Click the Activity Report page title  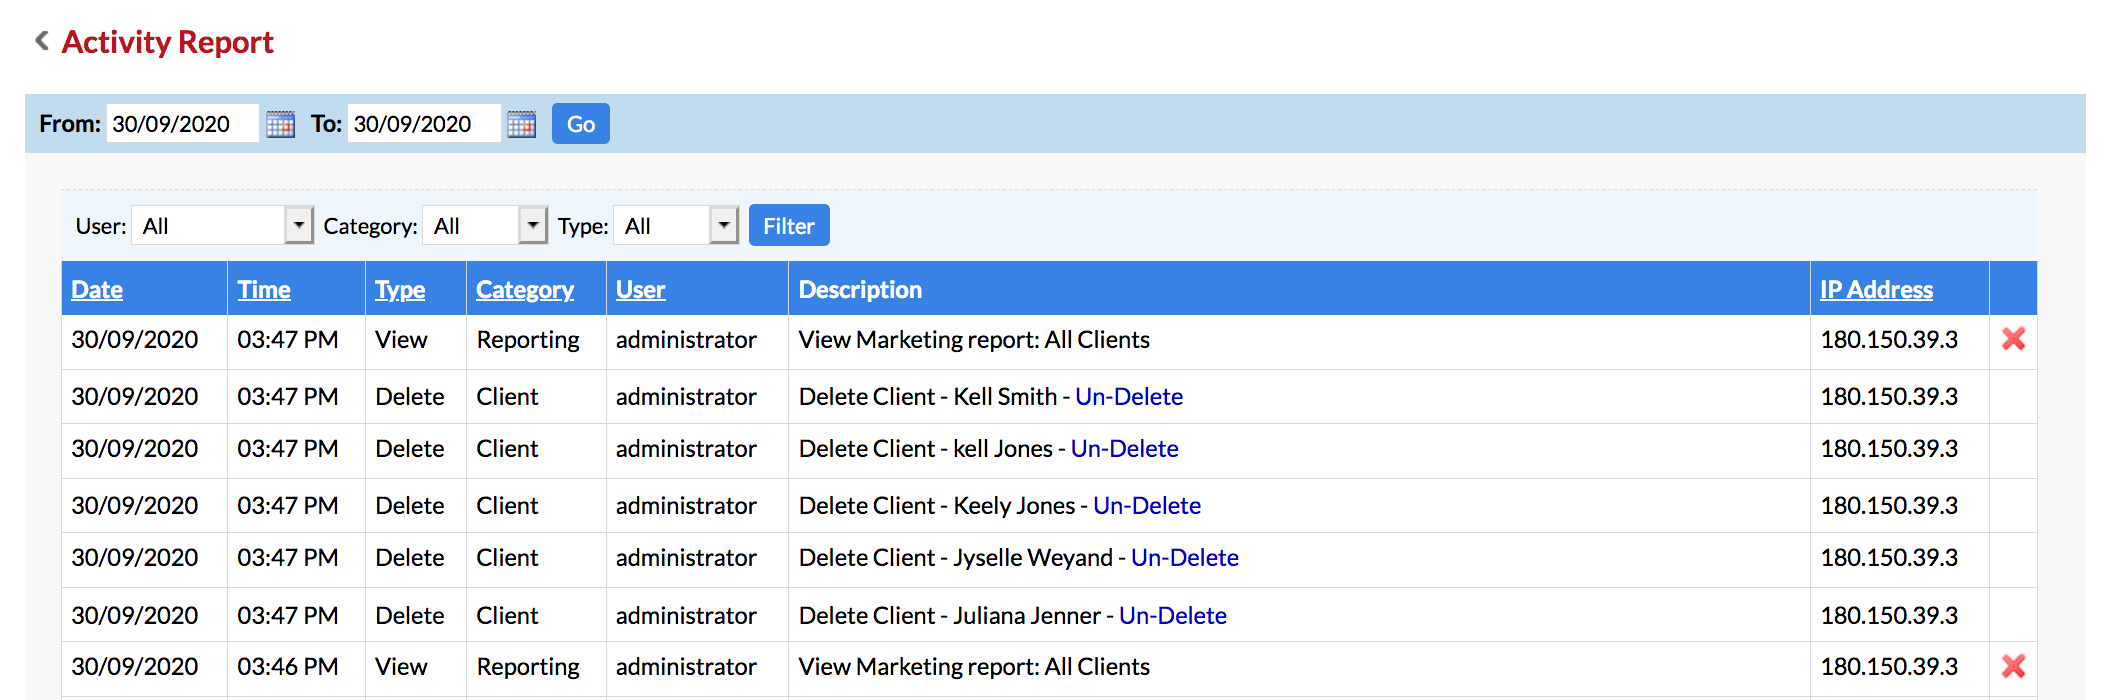(167, 42)
